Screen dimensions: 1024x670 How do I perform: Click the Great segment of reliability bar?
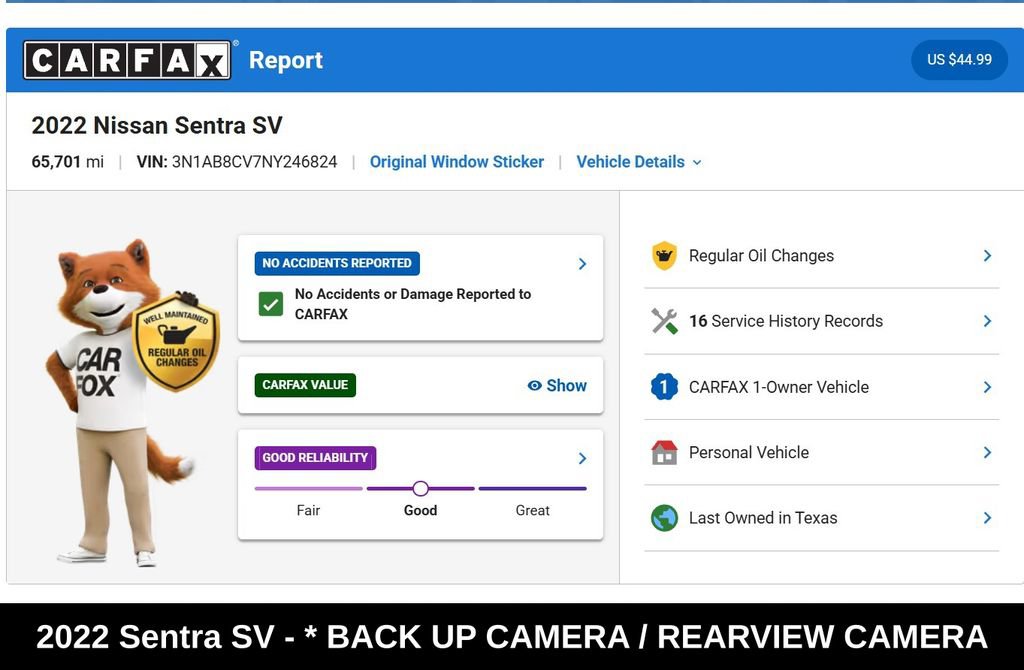532,488
